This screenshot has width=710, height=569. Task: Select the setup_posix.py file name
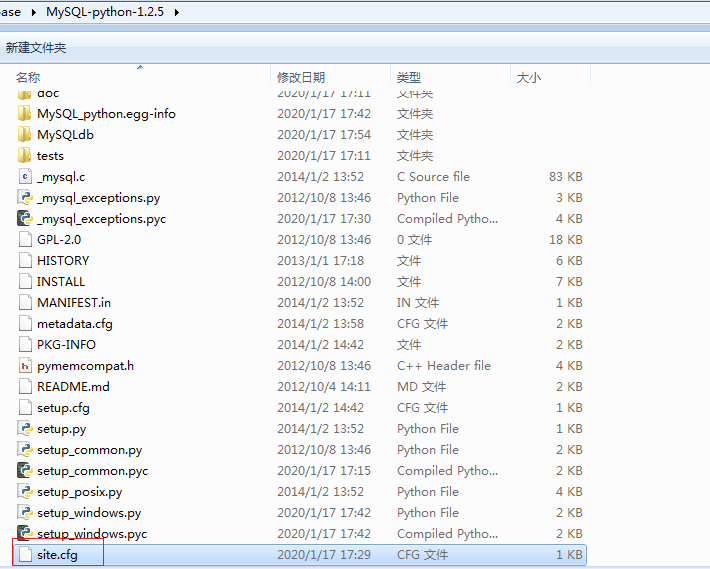coord(80,492)
